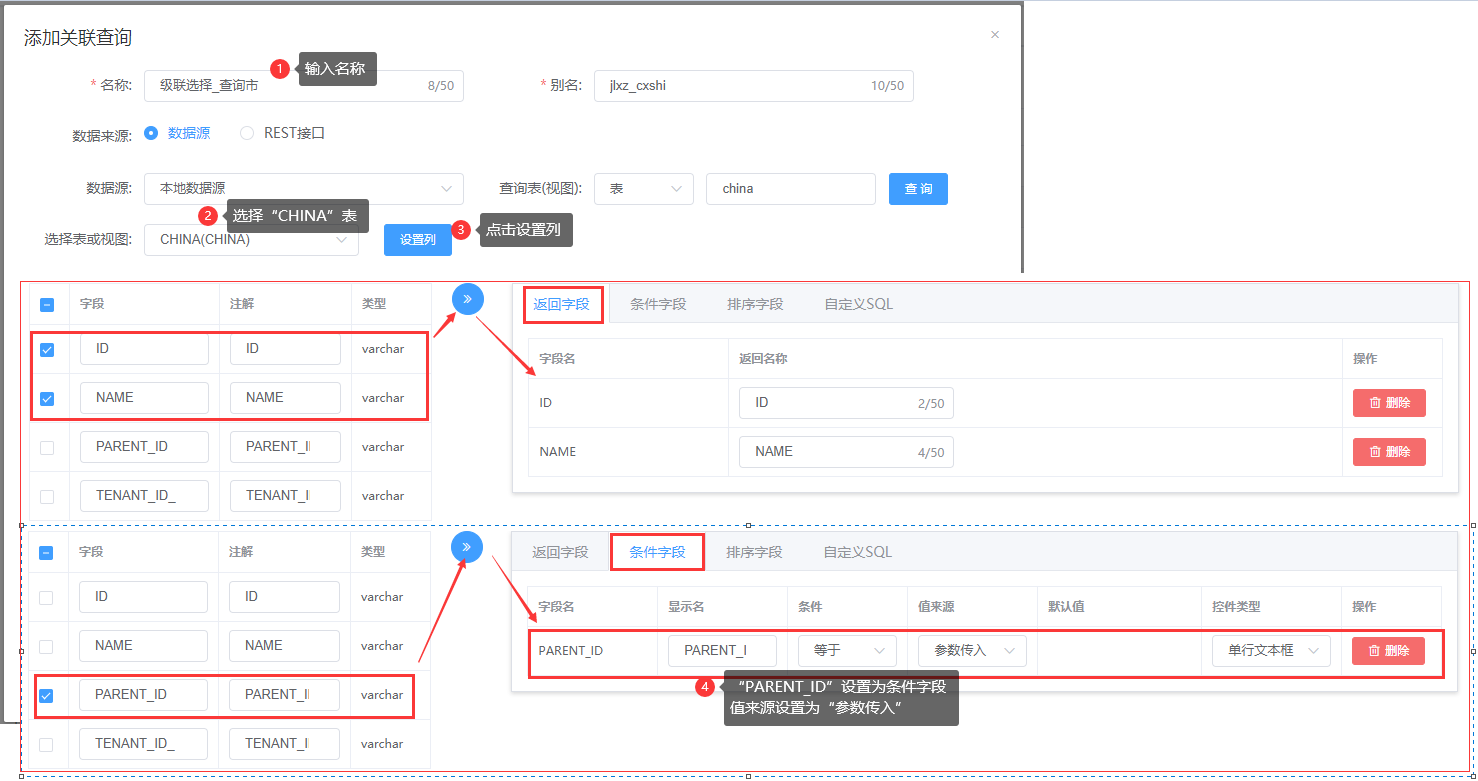Expand the 等于 condition dropdown

pyautogui.click(x=846, y=651)
